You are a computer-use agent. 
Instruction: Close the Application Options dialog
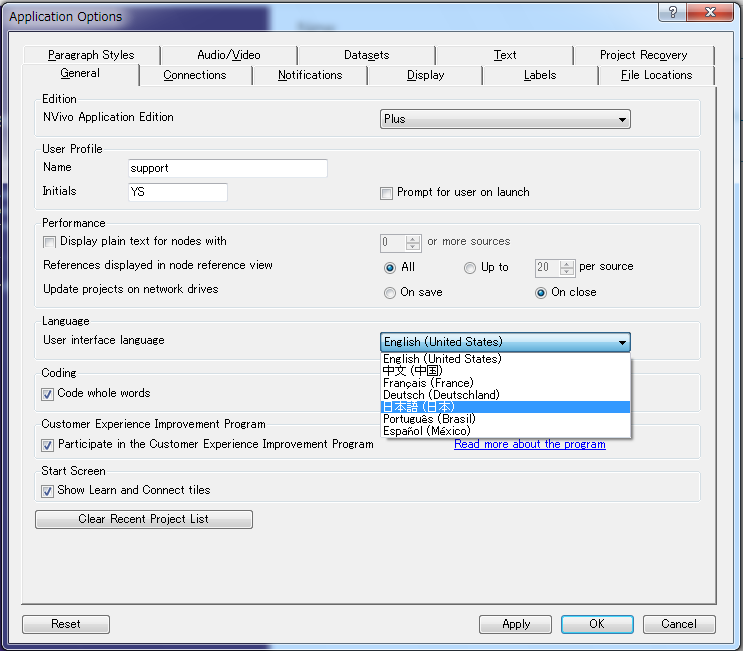click(710, 12)
